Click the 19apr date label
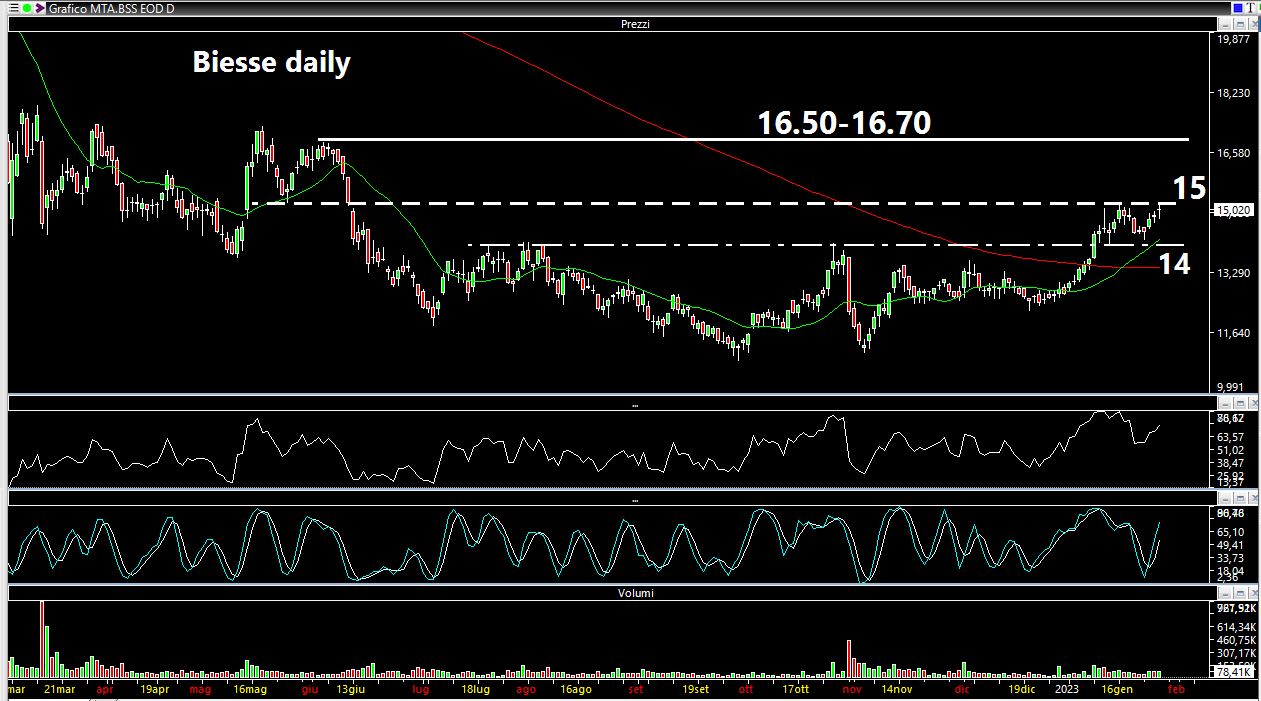The height and width of the screenshot is (701, 1261). pos(153,690)
